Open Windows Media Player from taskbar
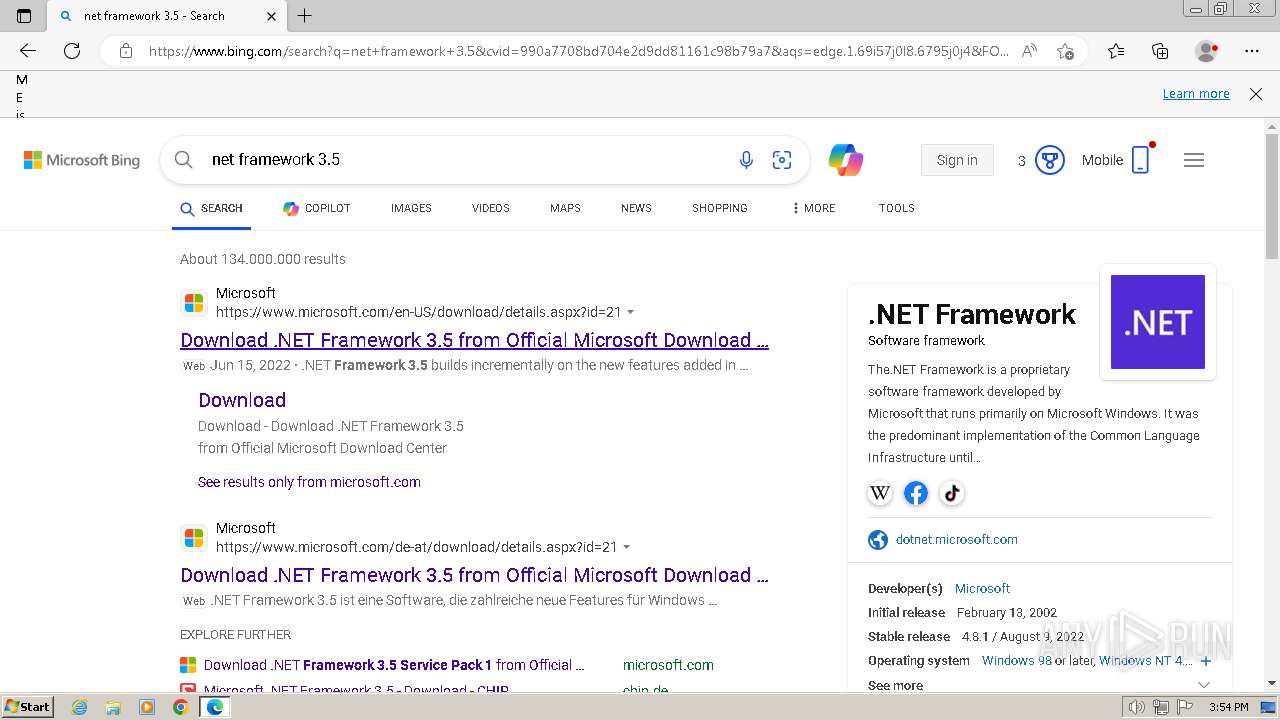 point(147,707)
